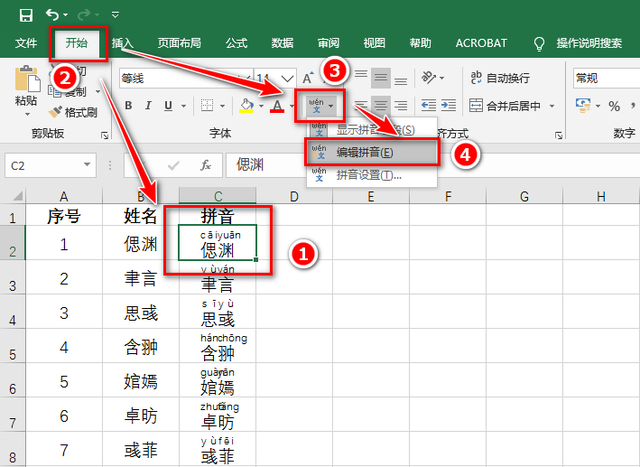Open underline style dropdown arrow

[184, 106]
